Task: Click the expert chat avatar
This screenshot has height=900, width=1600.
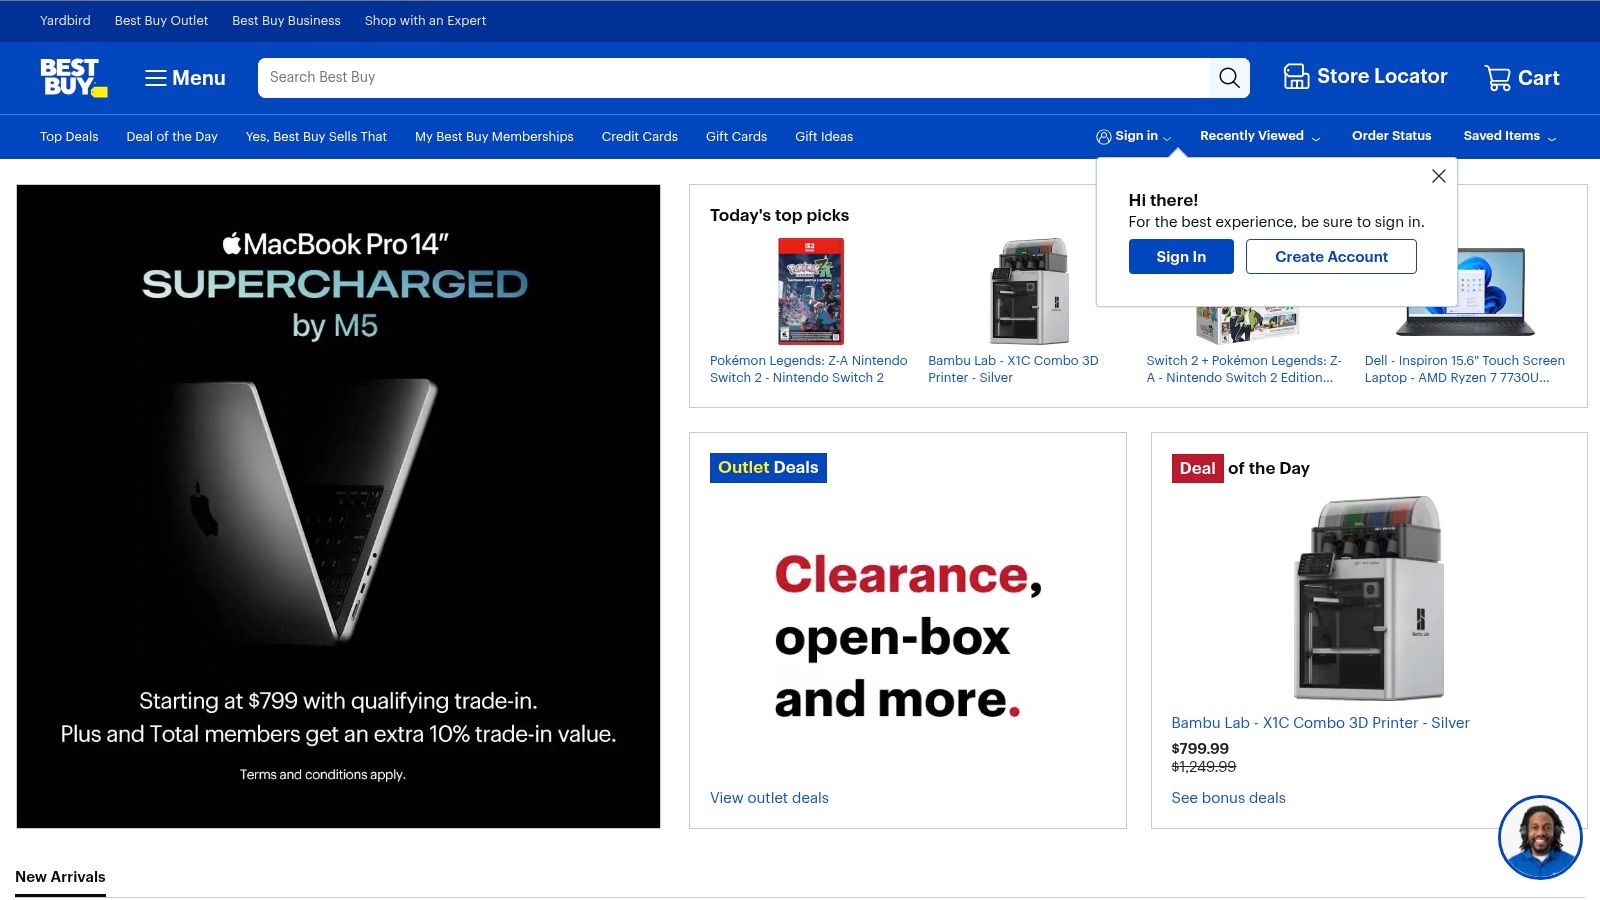Action: [1539, 838]
